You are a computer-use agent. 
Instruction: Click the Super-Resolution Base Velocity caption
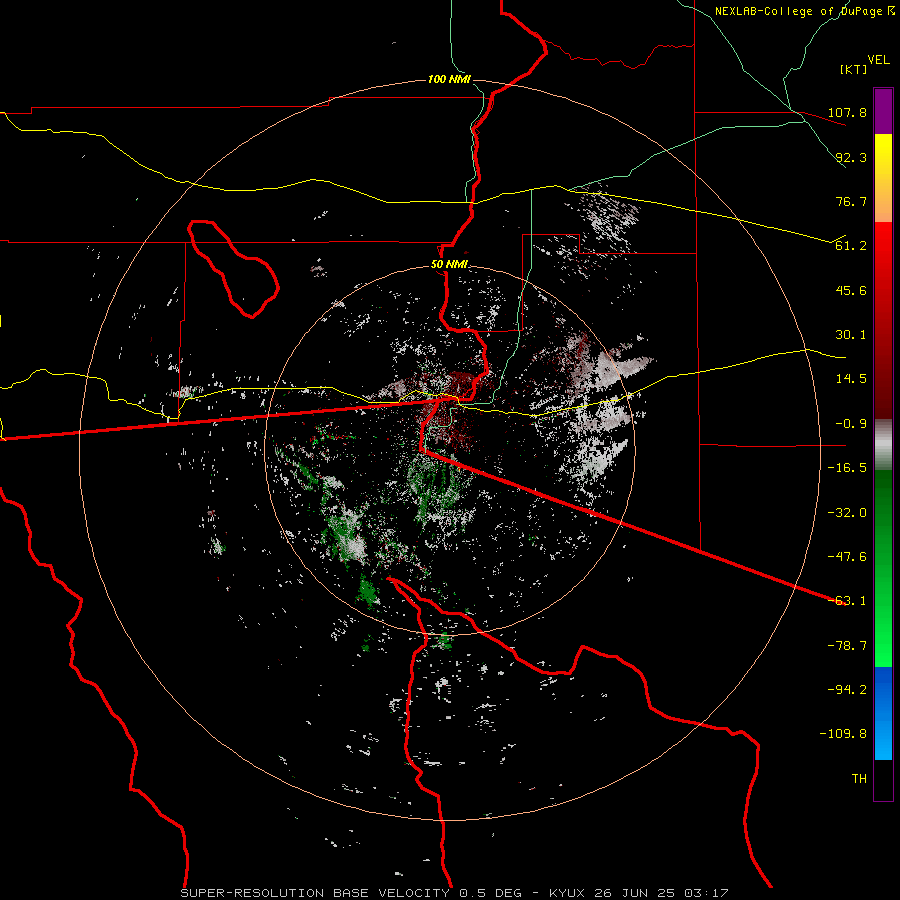click(x=454, y=893)
